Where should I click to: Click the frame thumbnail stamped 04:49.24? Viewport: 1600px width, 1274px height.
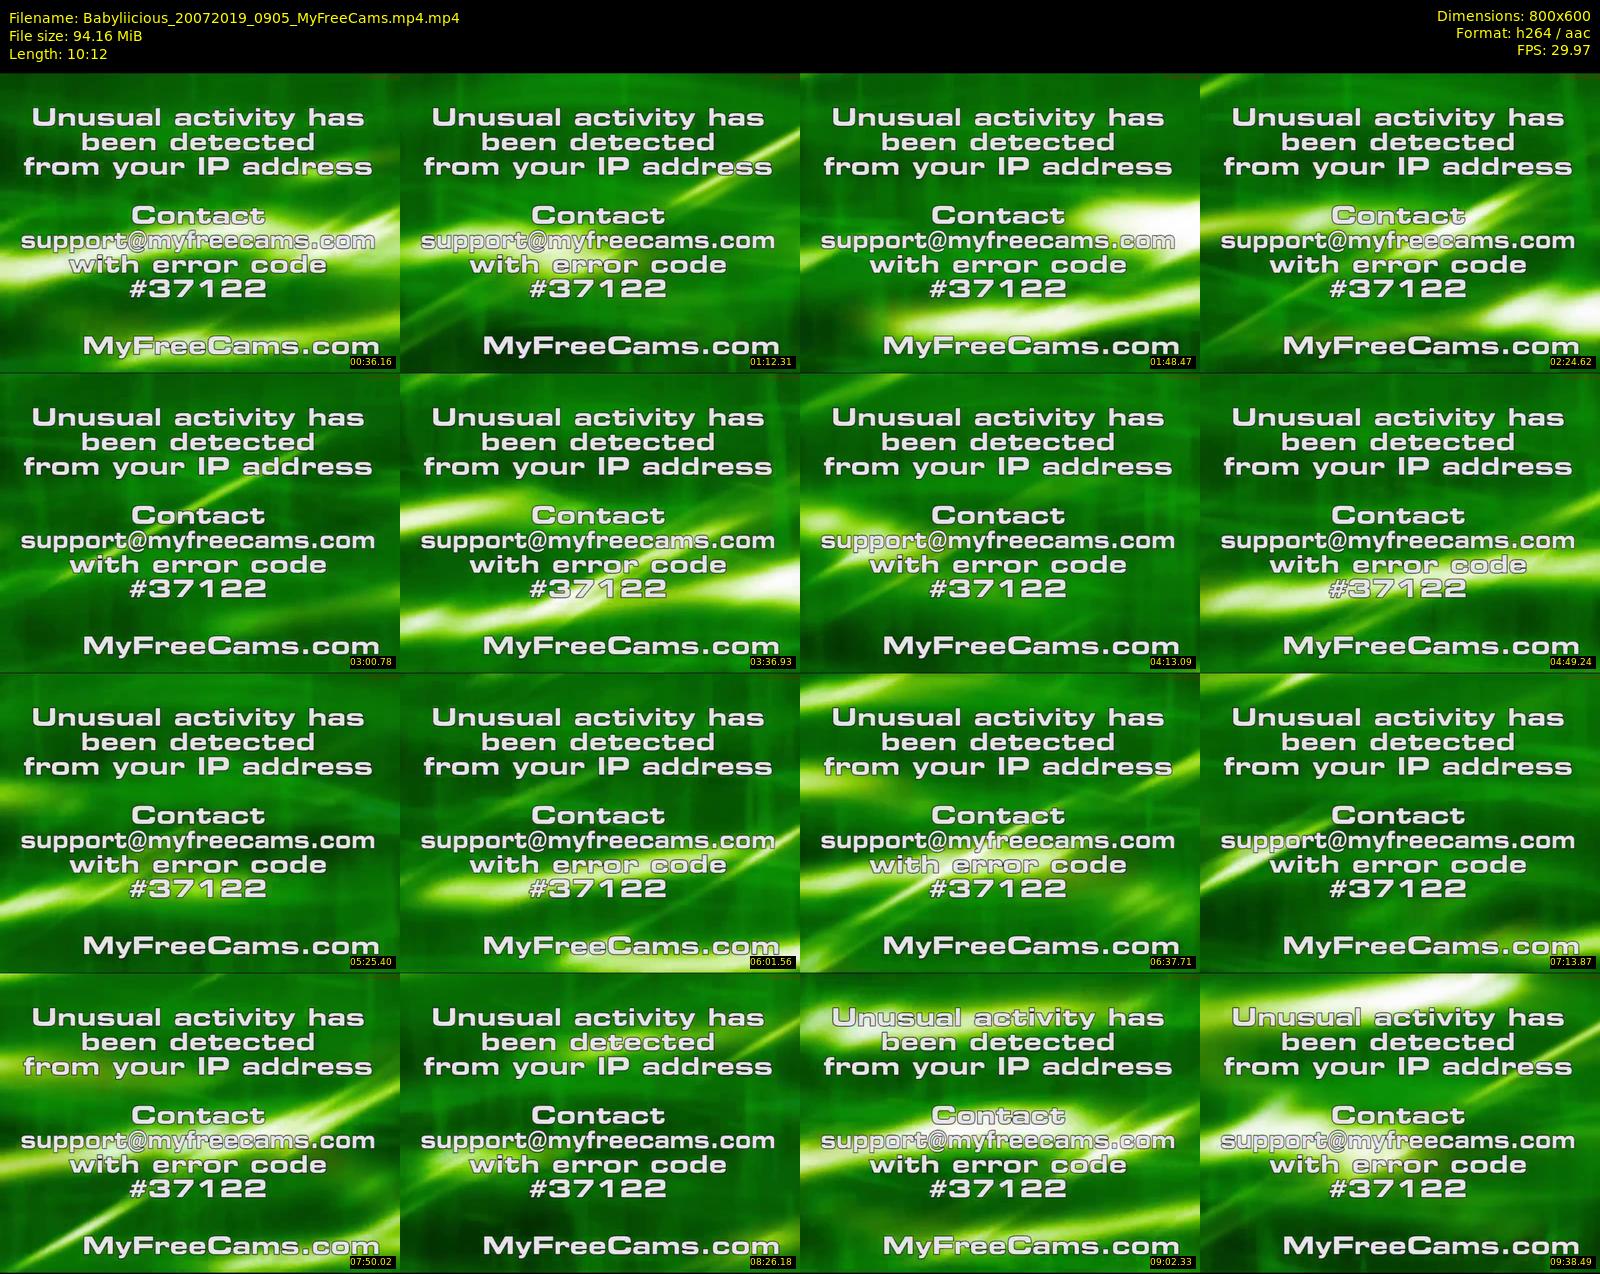[1398, 522]
